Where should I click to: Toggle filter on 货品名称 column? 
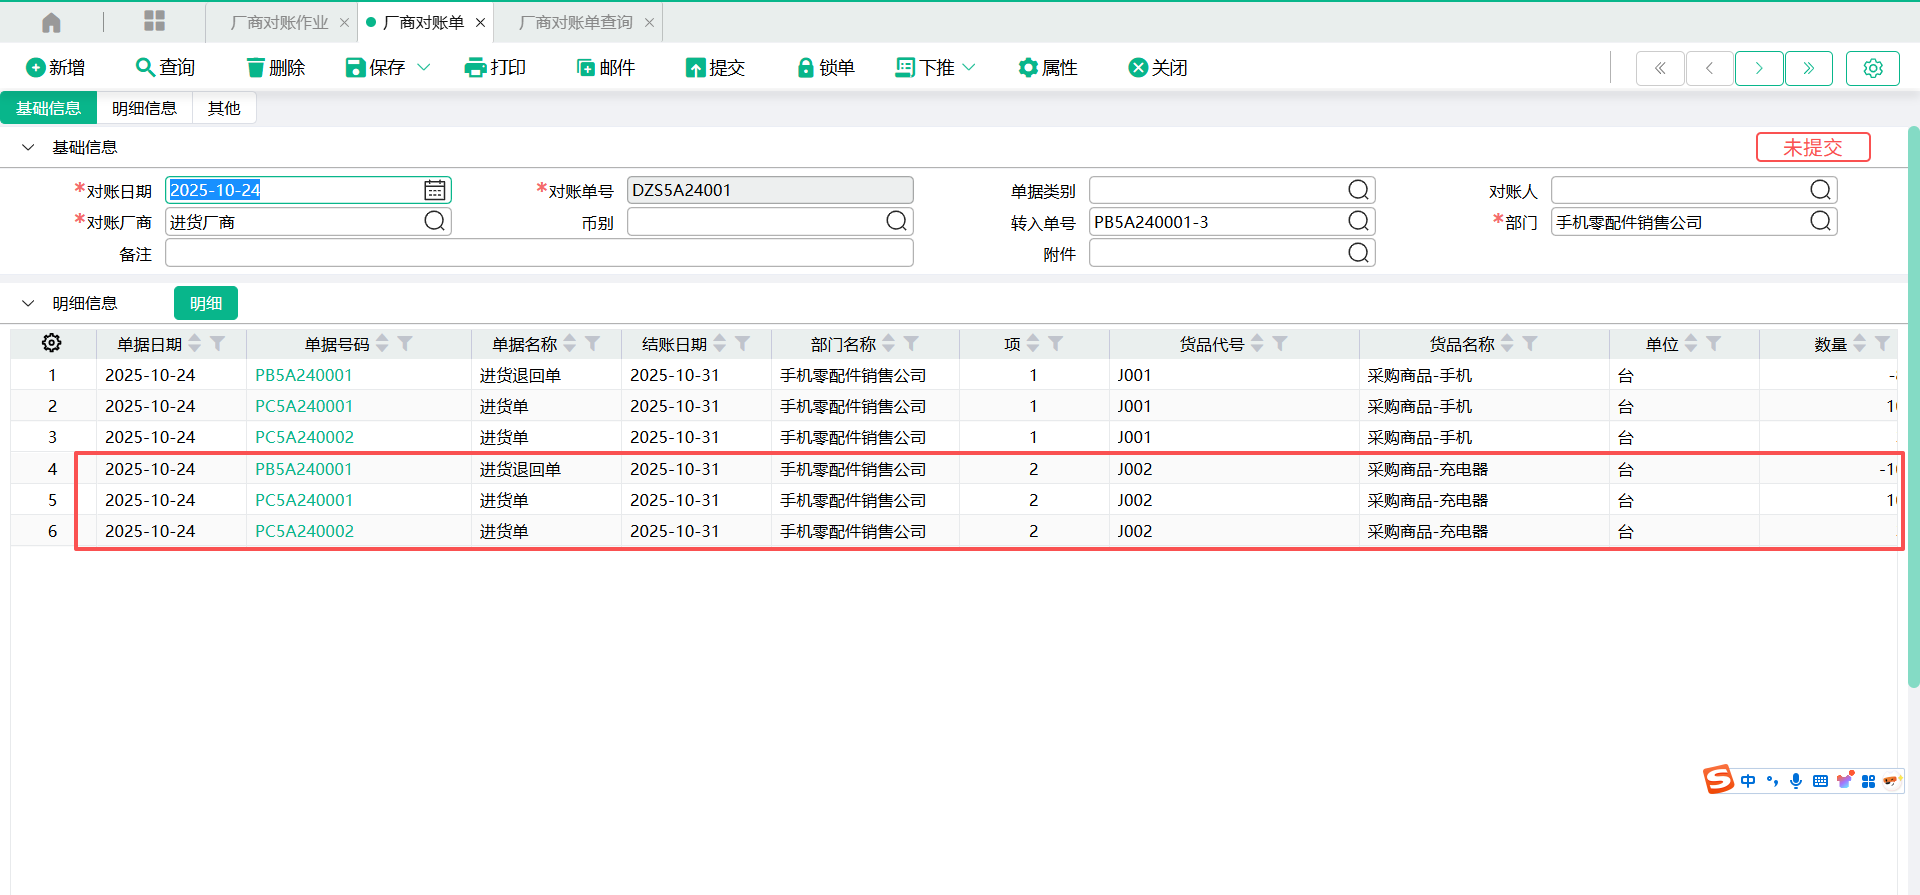tap(1530, 344)
